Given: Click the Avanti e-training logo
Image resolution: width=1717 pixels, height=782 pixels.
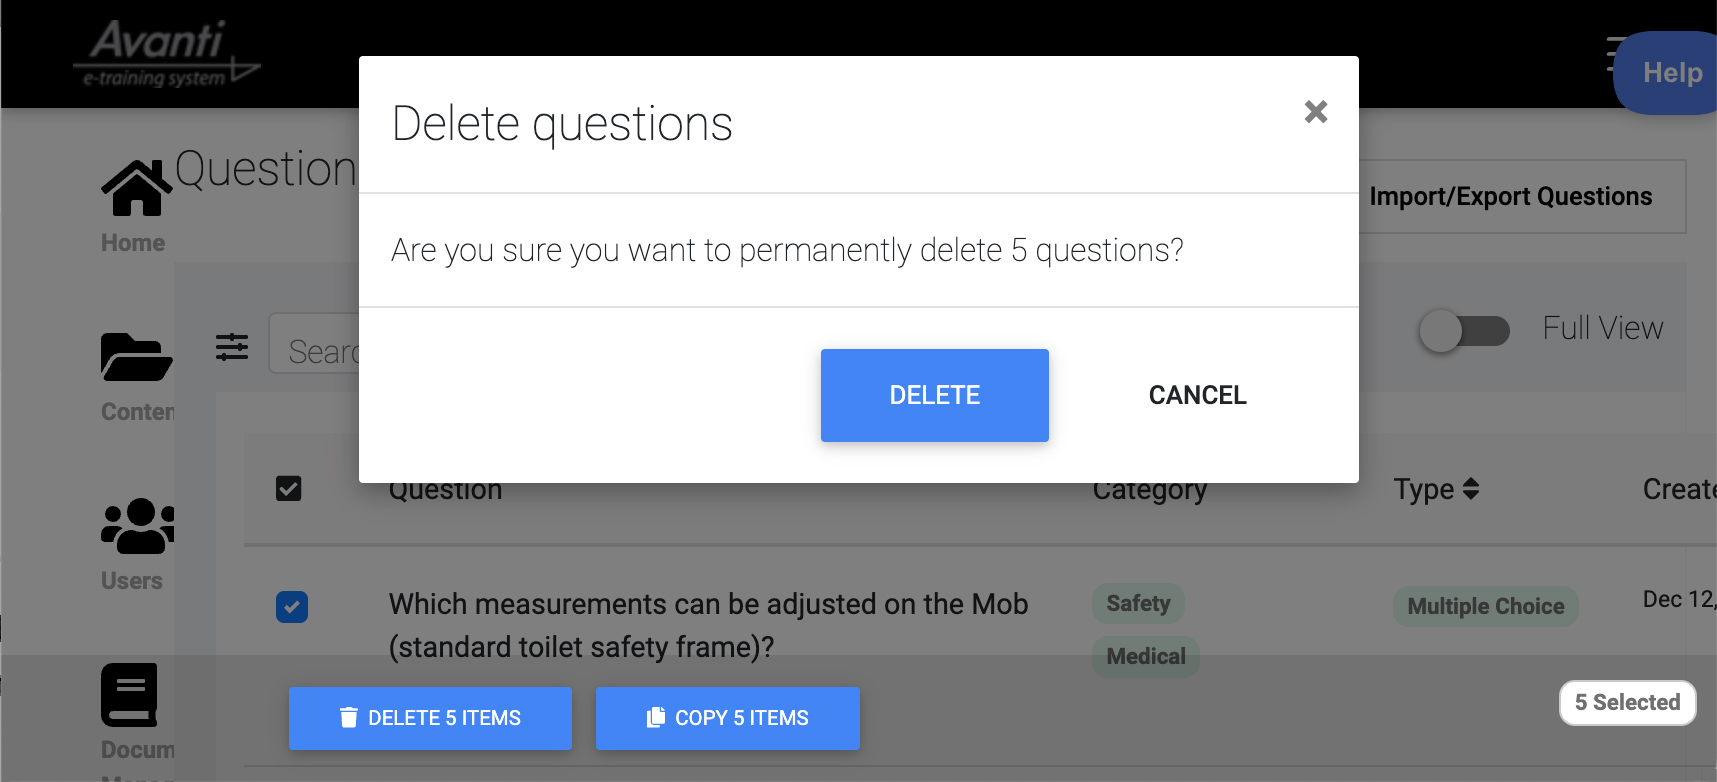Looking at the screenshot, I should [167, 55].
